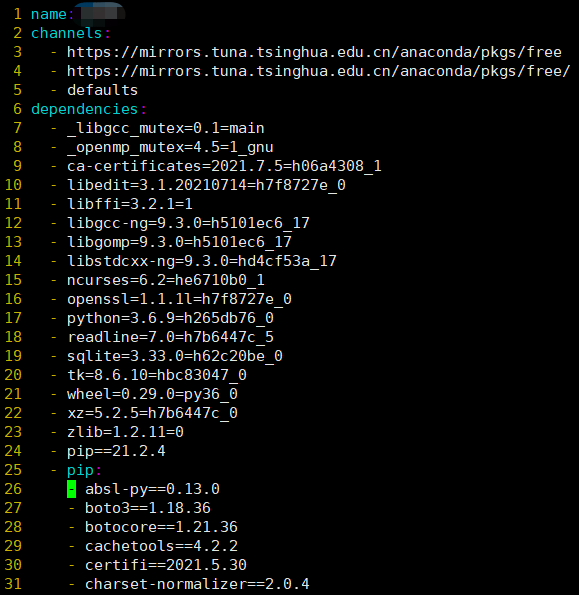Screen dimensions: 579x595
Task: Click the absl-py==0.13.0 entry
Action: pos(152,489)
